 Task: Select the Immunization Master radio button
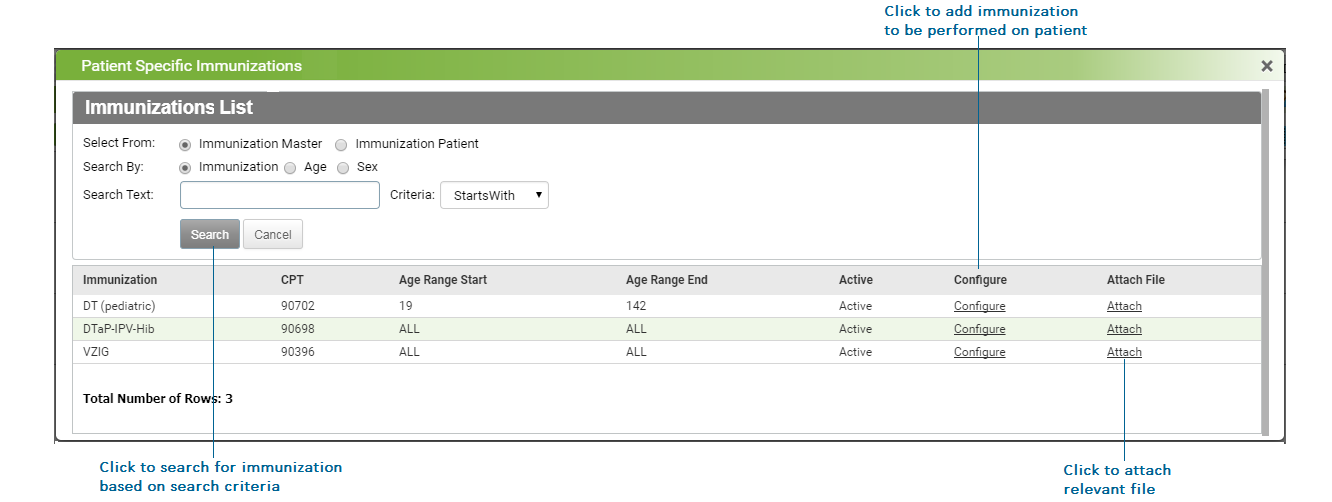pyautogui.click(x=185, y=144)
